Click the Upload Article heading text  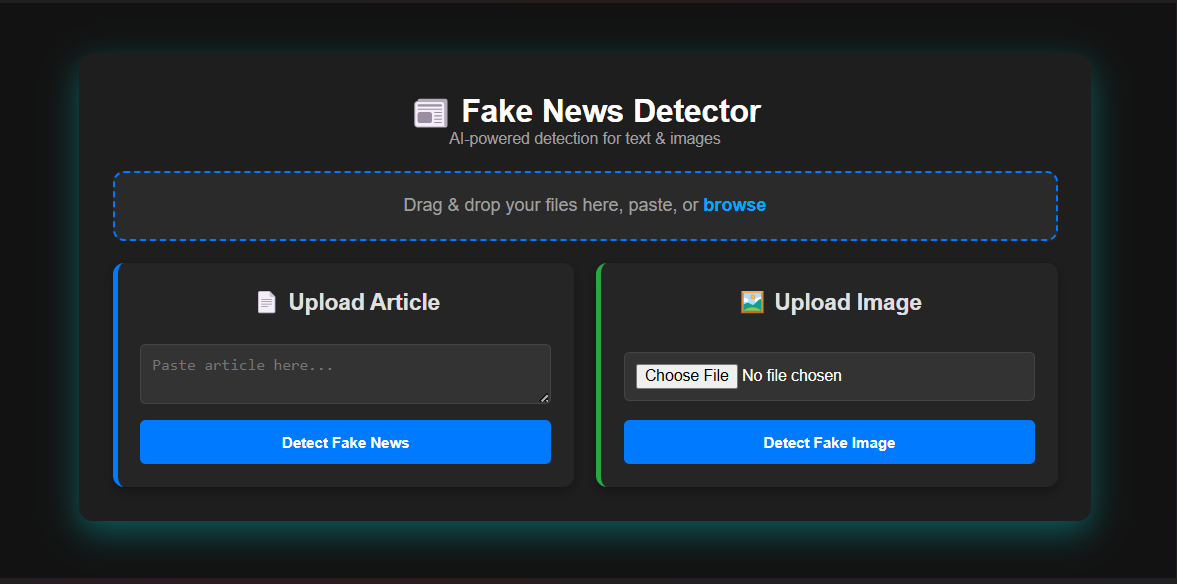364,303
